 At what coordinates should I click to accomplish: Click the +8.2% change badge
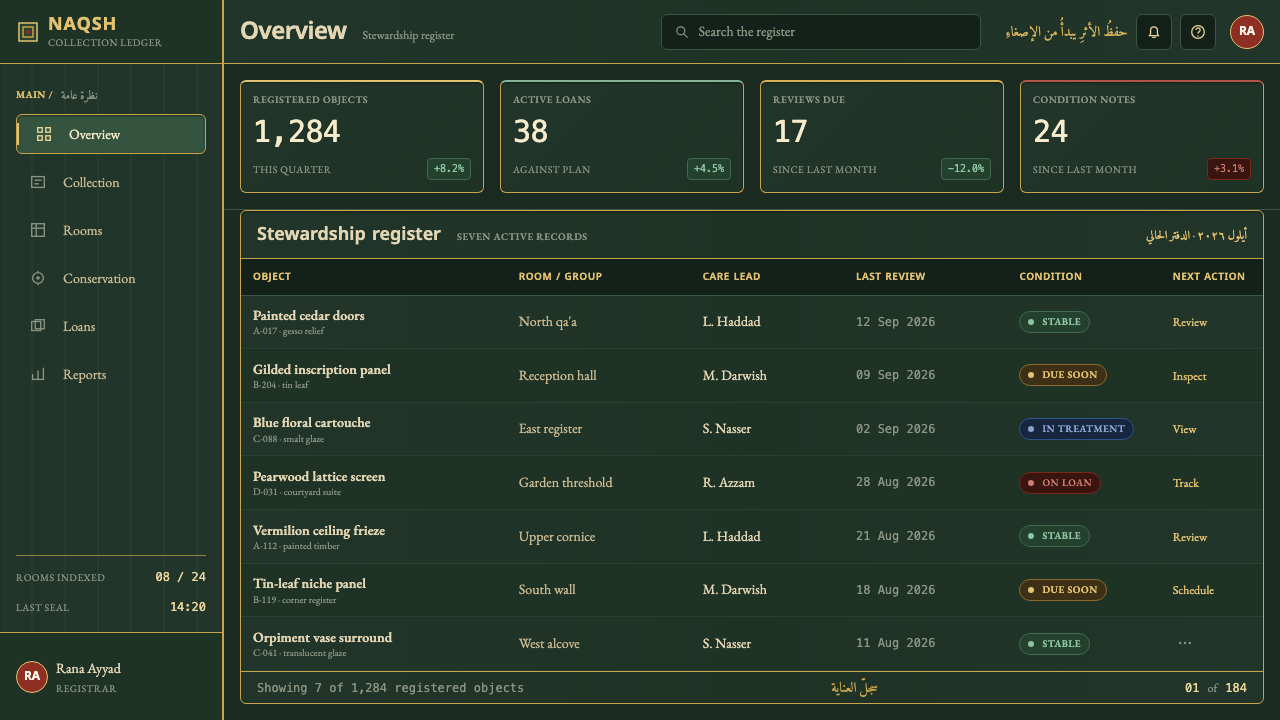[449, 169]
